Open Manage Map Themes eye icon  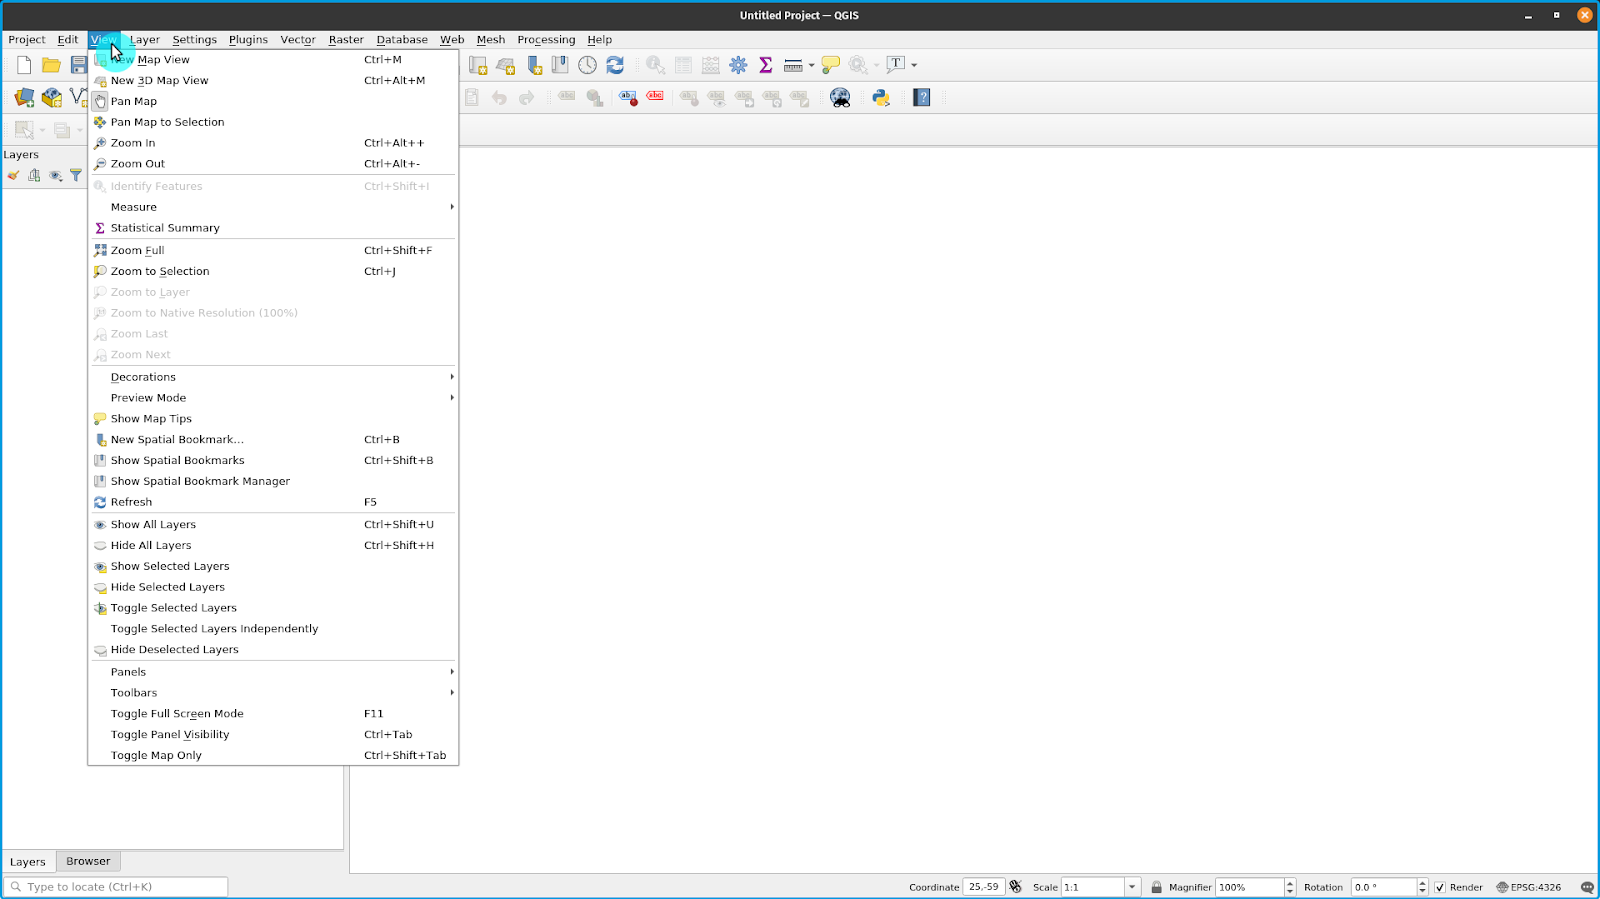(x=55, y=175)
